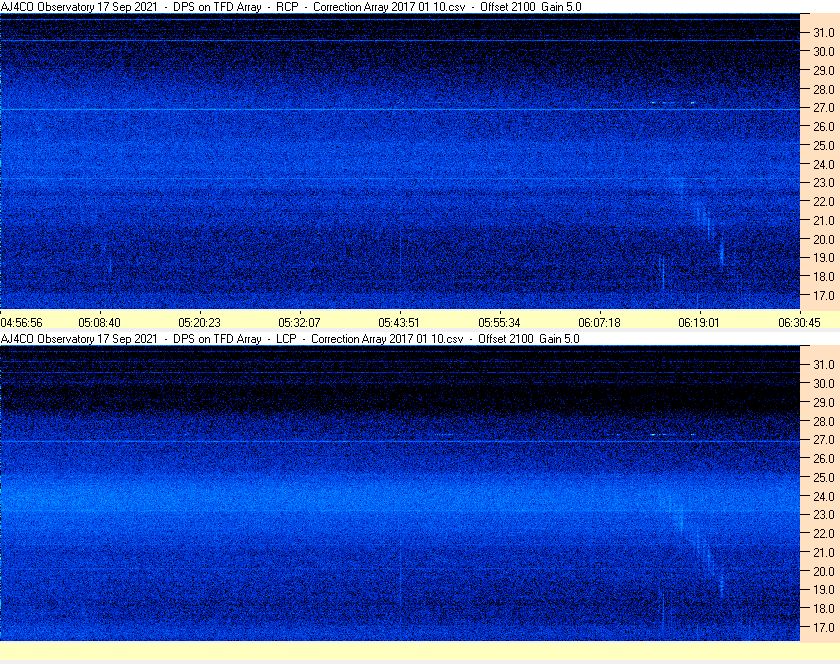The image size is (840, 664).
Task: Click inside the RCP spectrogram plot
Action: coord(400,161)
